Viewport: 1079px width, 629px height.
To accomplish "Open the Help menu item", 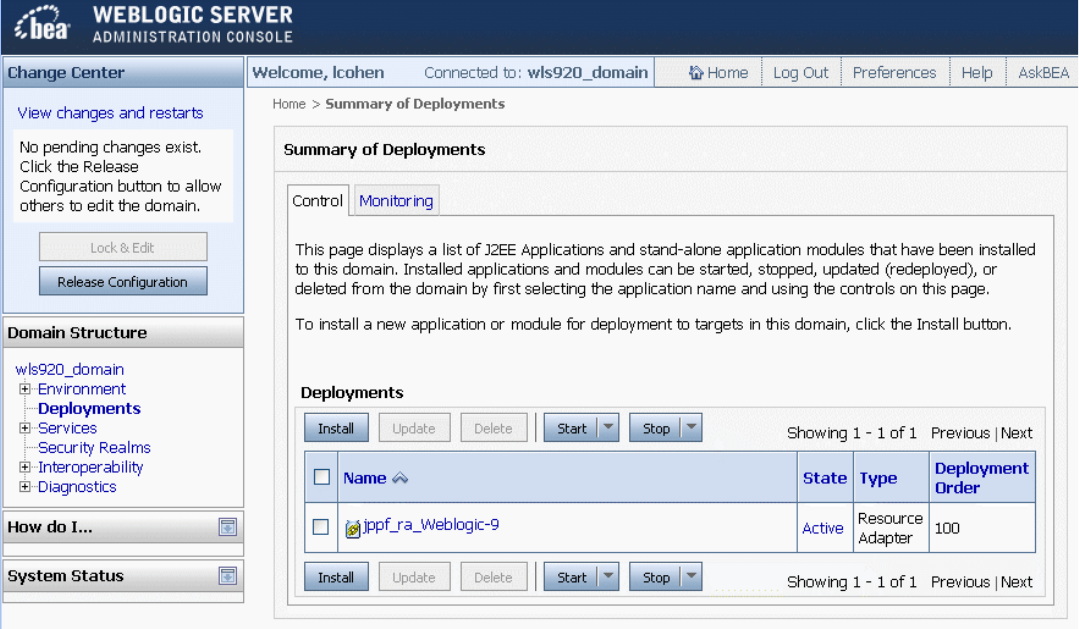I will 977,73.
